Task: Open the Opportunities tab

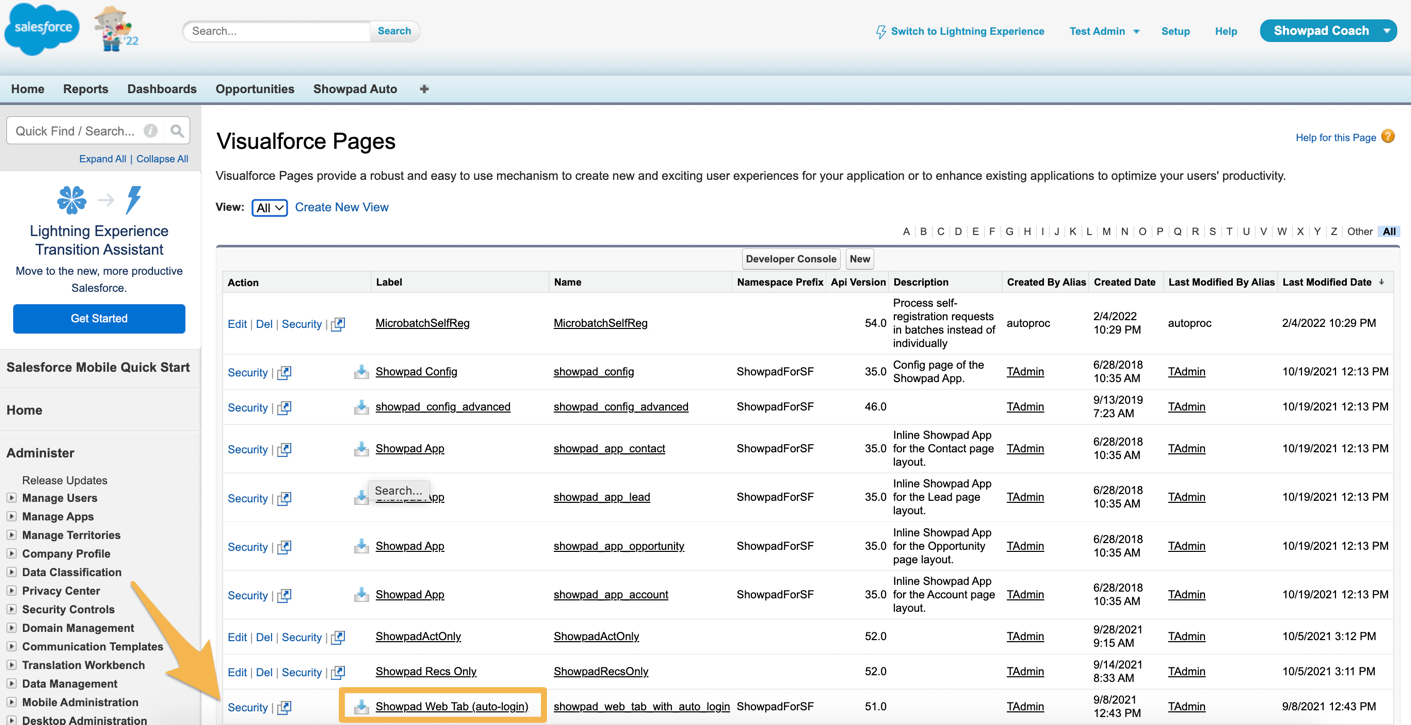Action: click(x=255, y=89)
